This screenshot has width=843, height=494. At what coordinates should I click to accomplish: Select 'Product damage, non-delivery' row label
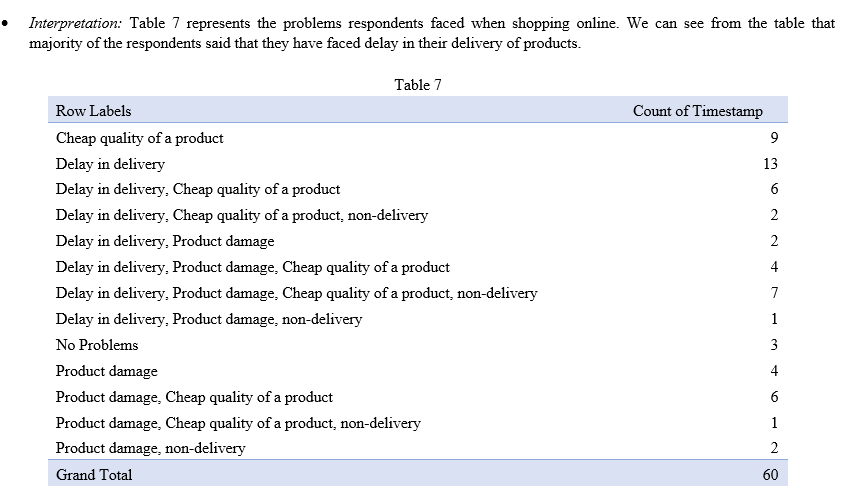coord(151,448)
